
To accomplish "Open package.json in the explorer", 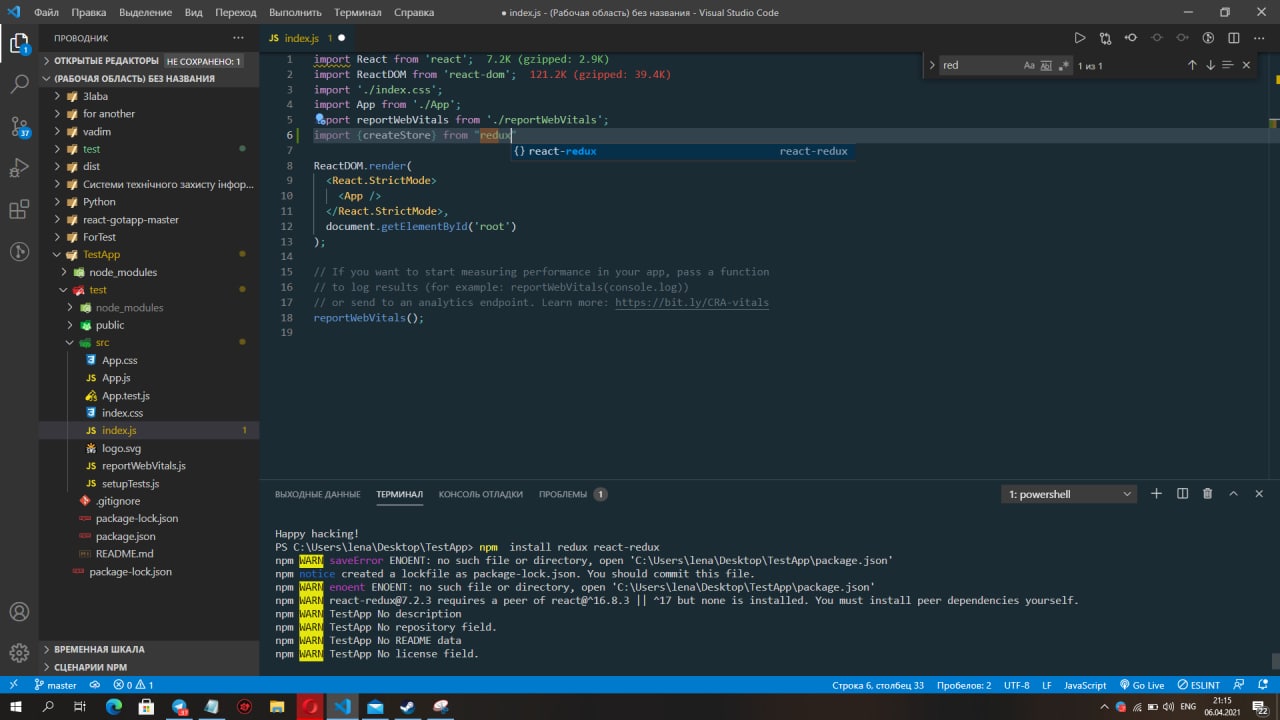I will point(125,536).
